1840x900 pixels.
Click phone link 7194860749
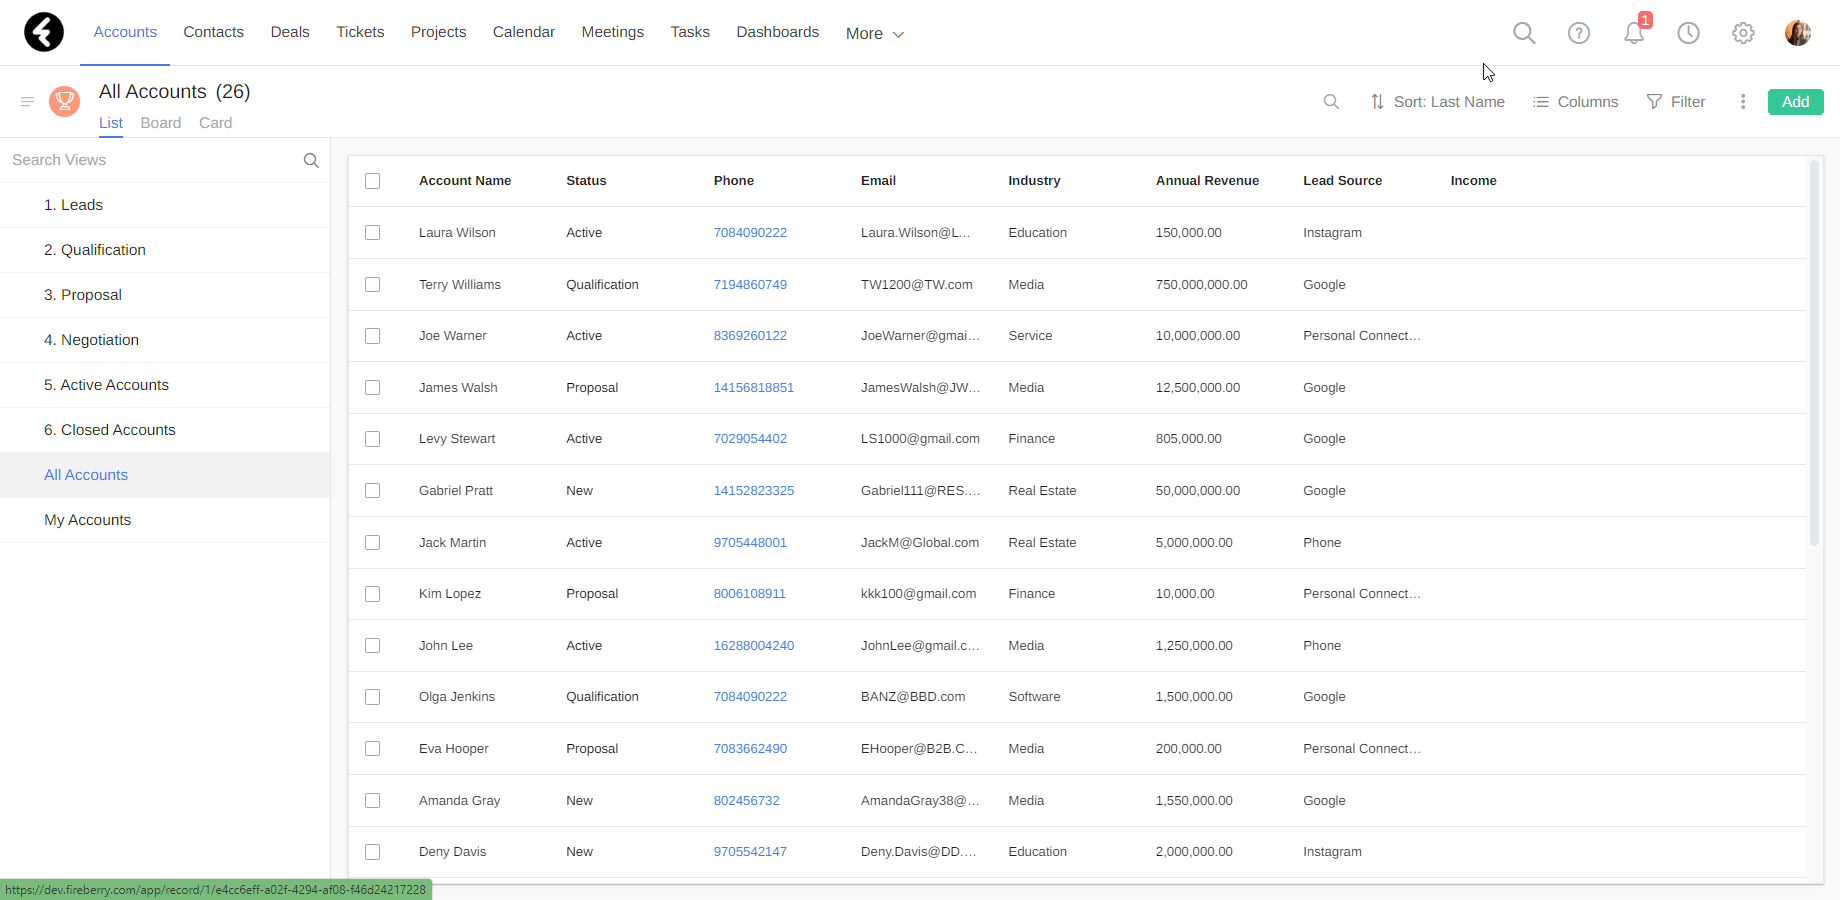pos(750,285)
